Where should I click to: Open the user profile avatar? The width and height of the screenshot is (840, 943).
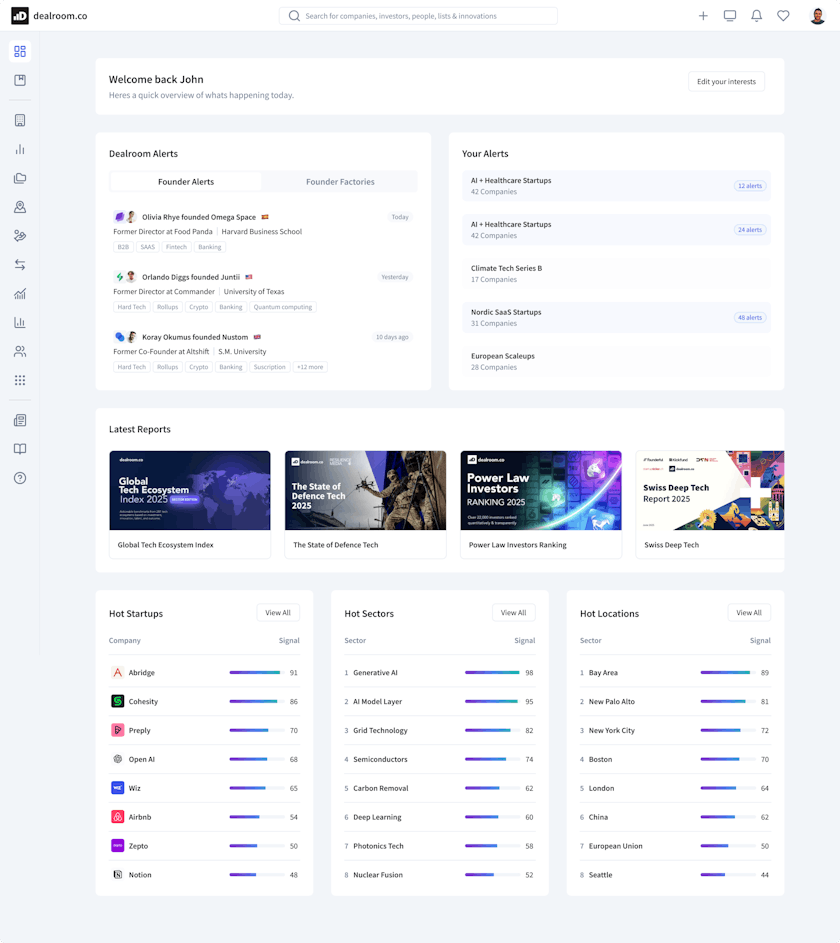(817, 16)
